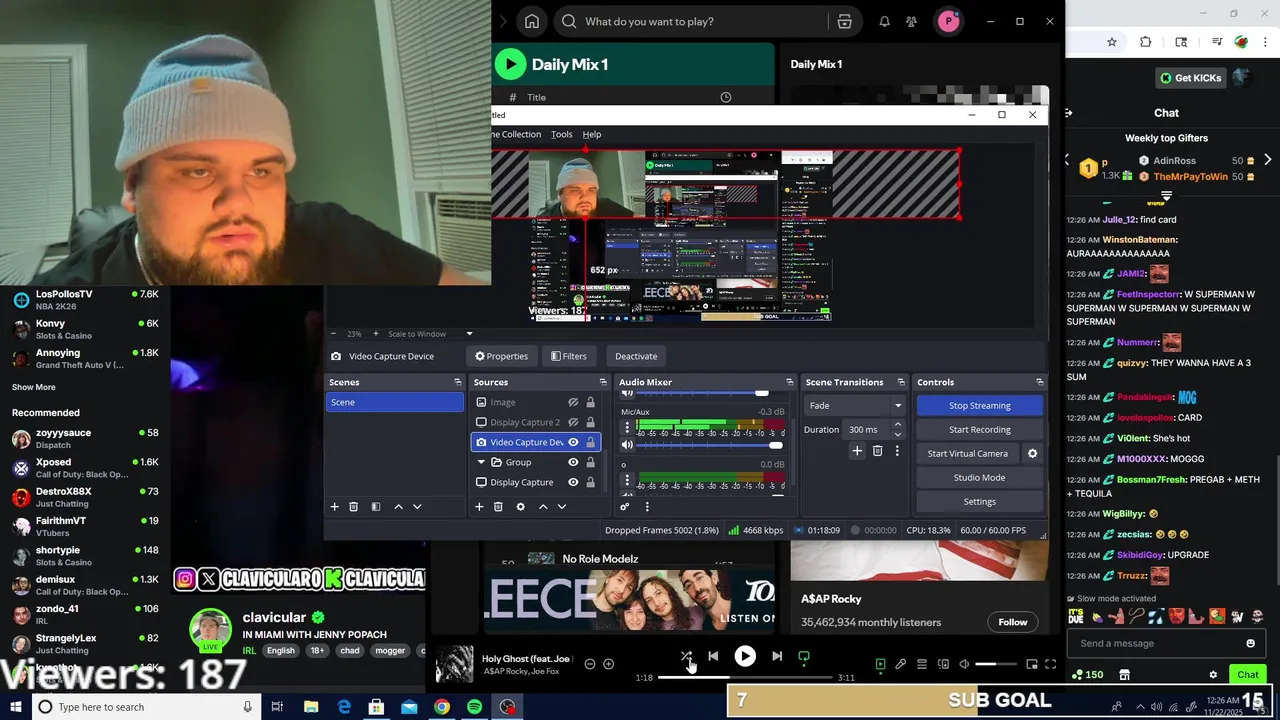Image resolution: width=1280 pixels, height=720 pixels.
Task: Undock the Sources panel
Action: (603, 382)
